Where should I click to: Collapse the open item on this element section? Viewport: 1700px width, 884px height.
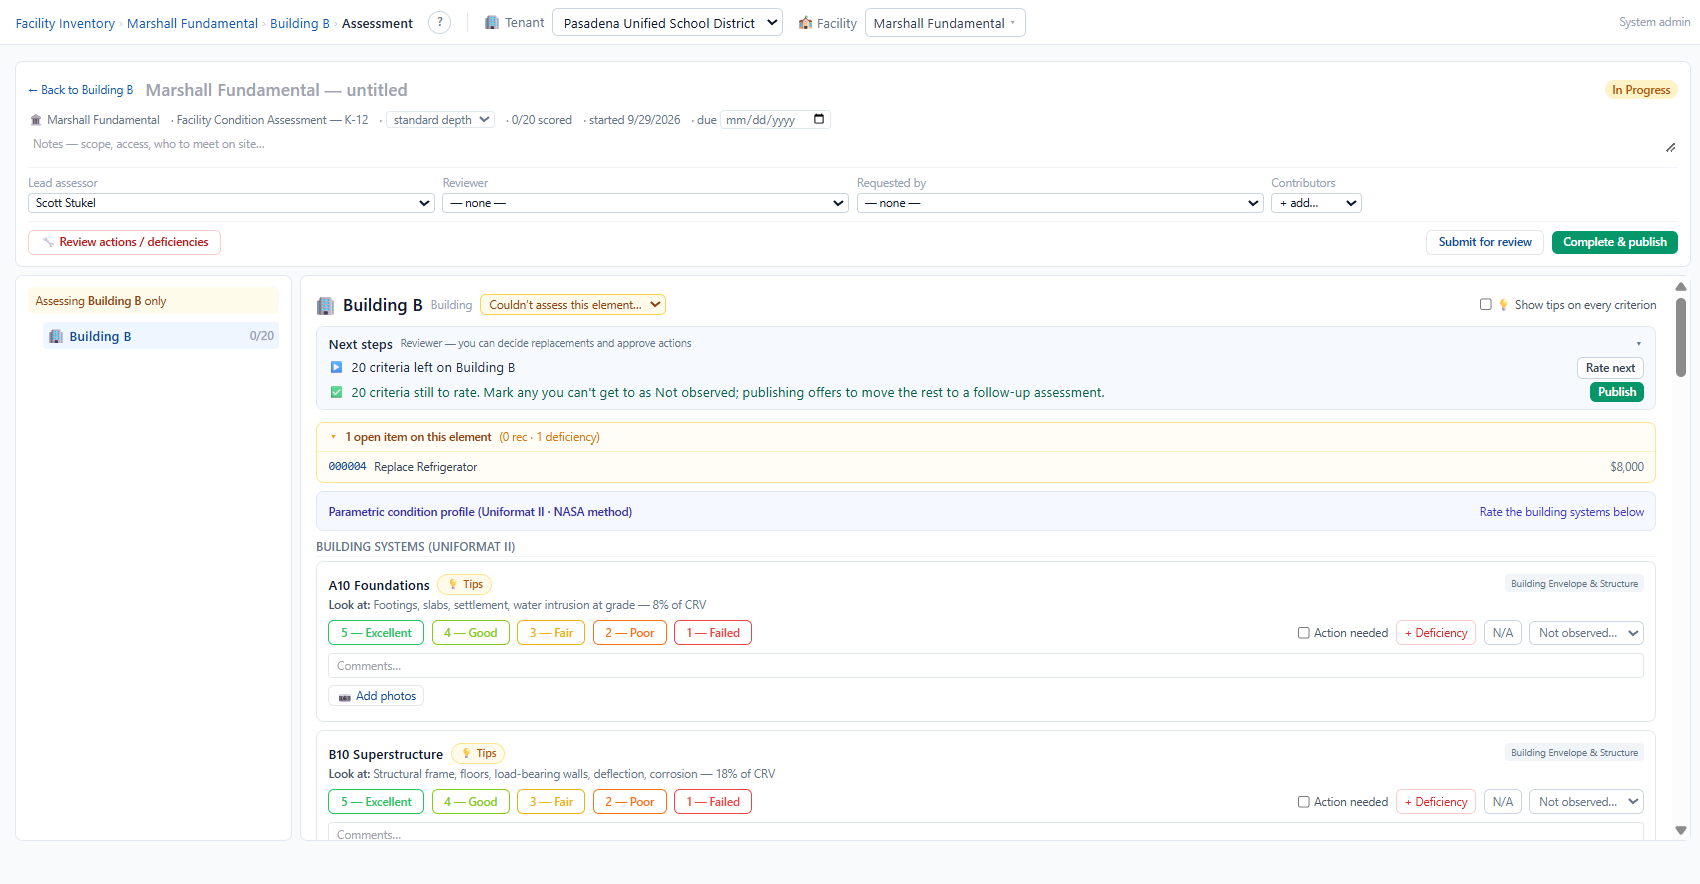point(333,437)
